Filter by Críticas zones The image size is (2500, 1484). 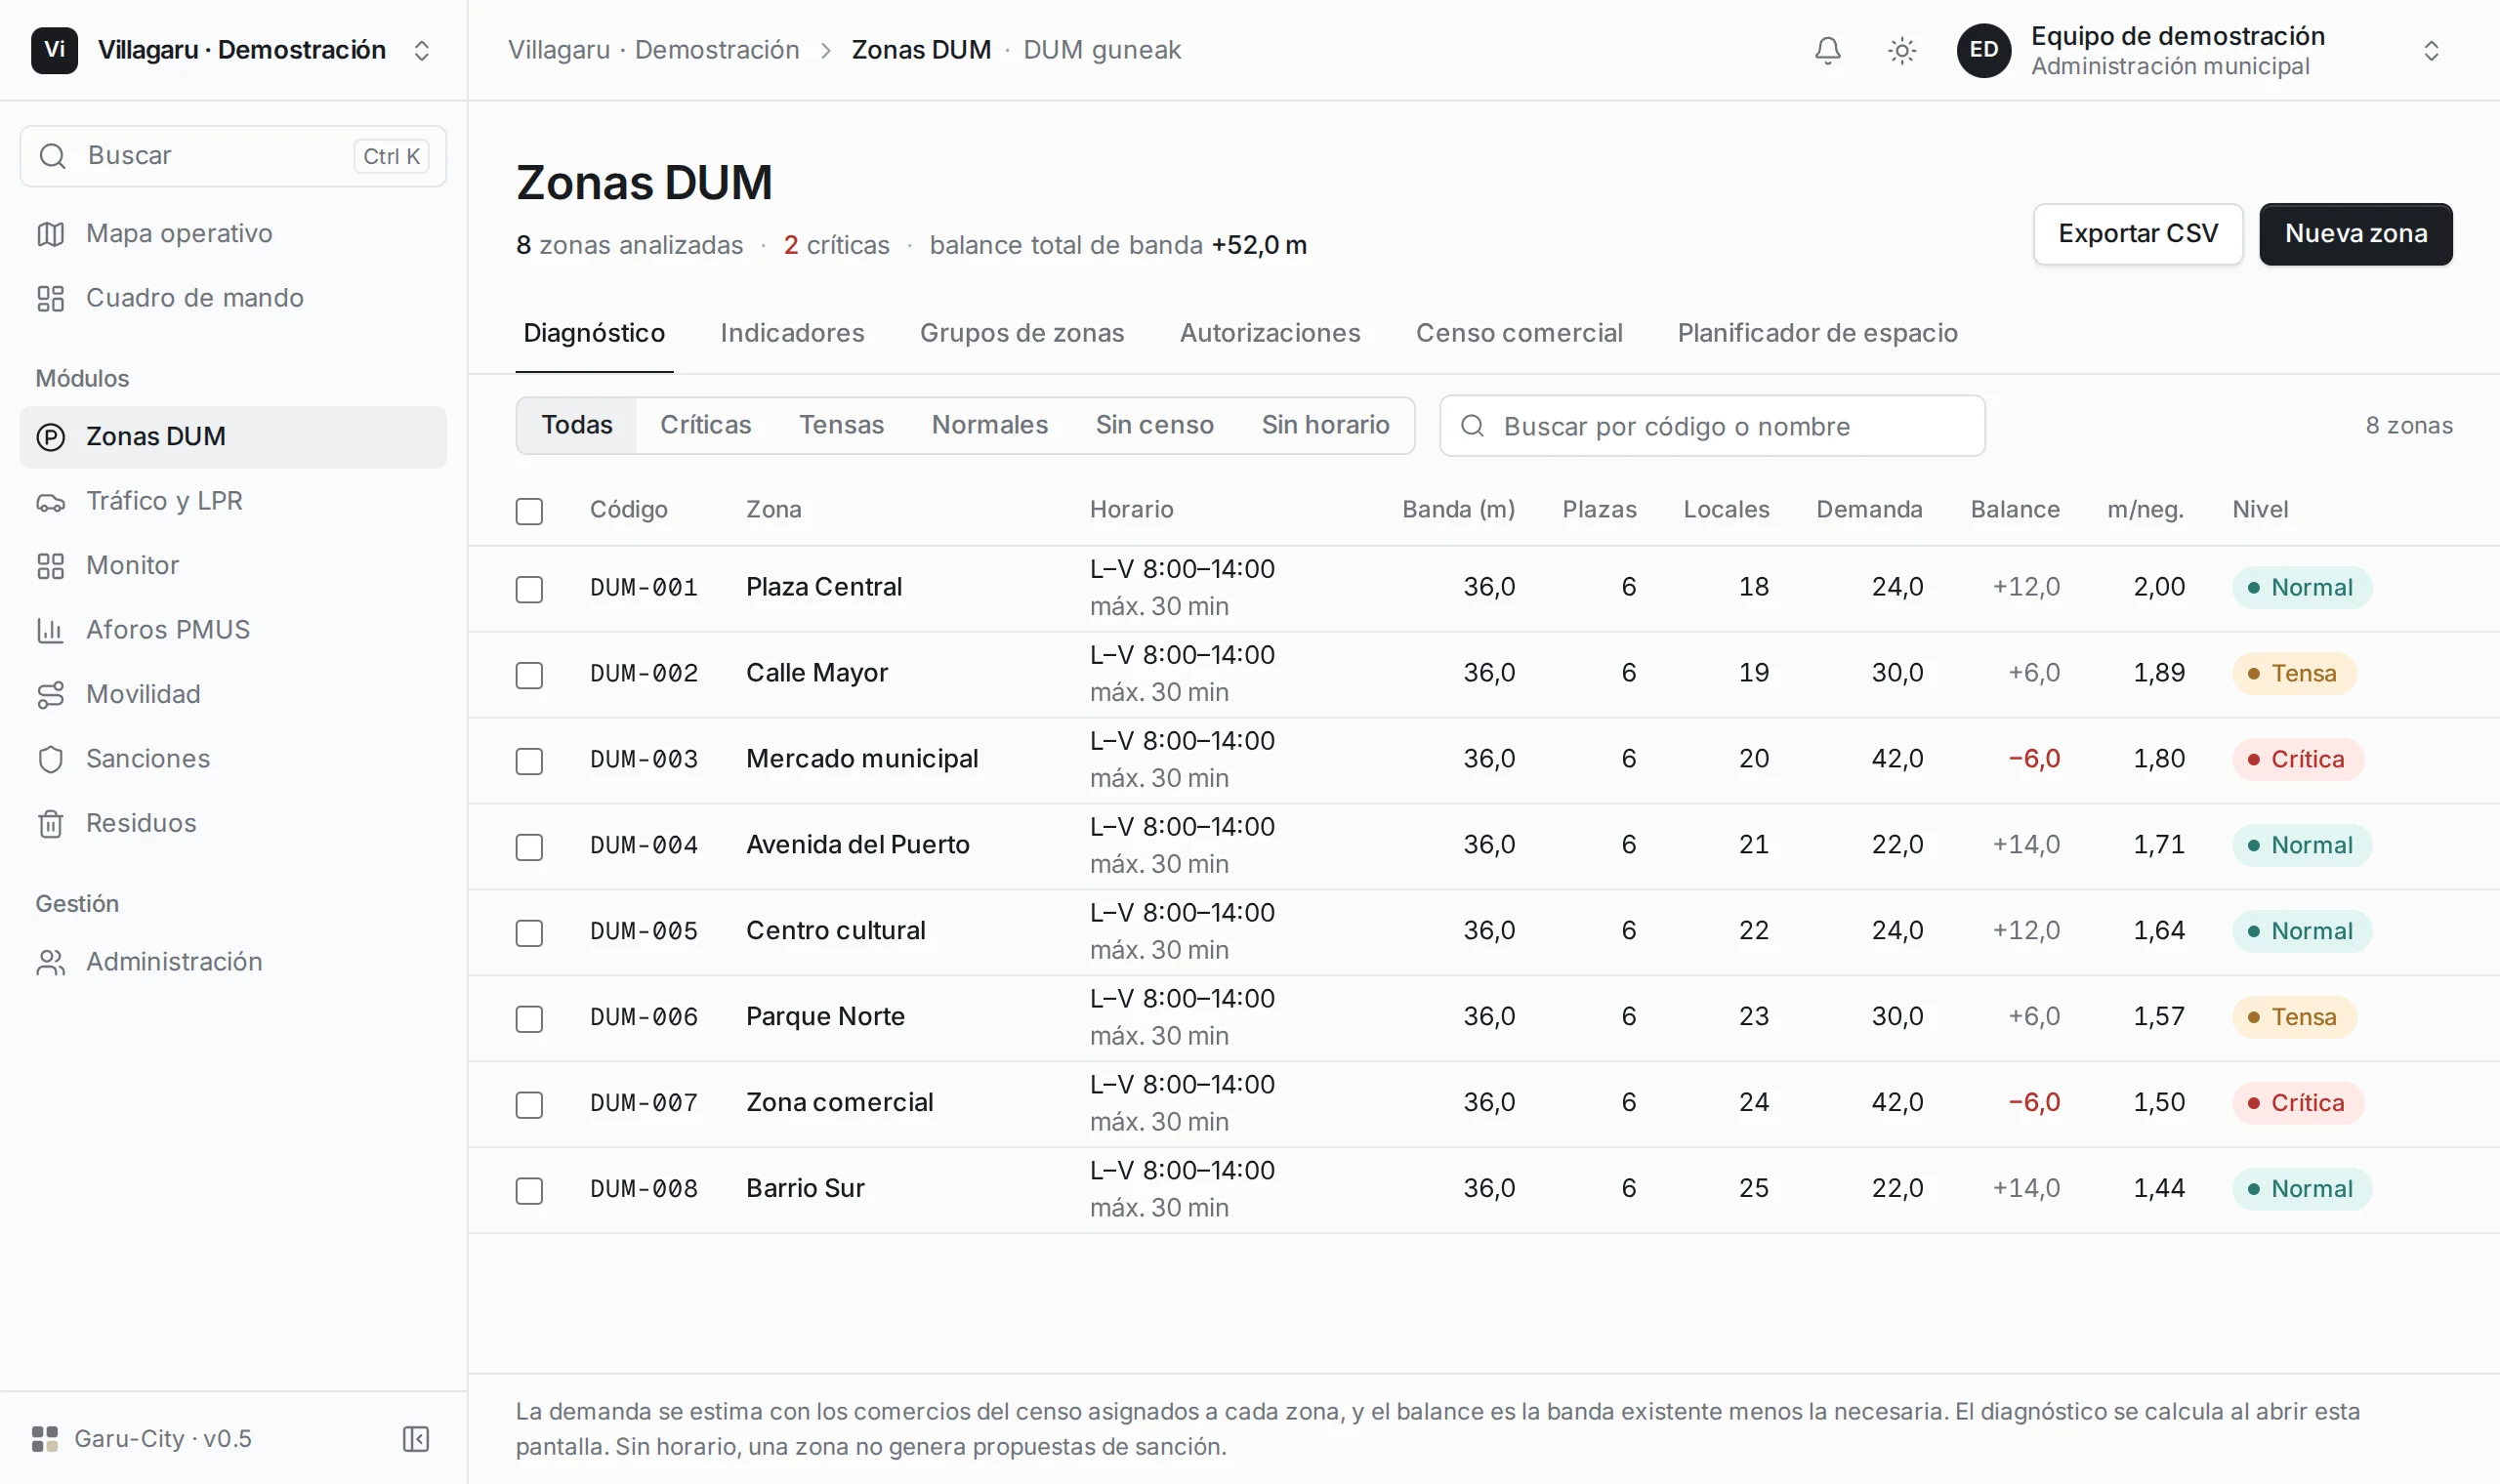705,425
